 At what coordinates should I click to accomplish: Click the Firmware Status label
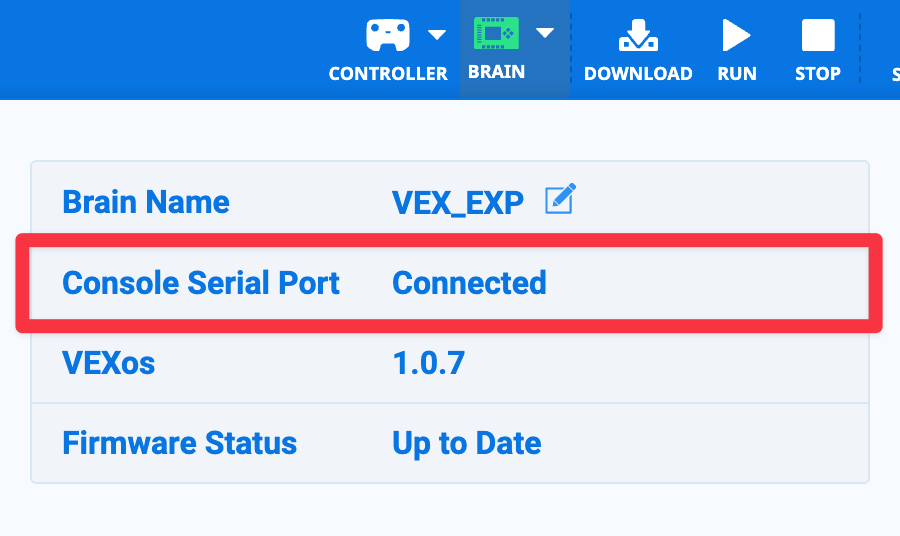point(179,443)
